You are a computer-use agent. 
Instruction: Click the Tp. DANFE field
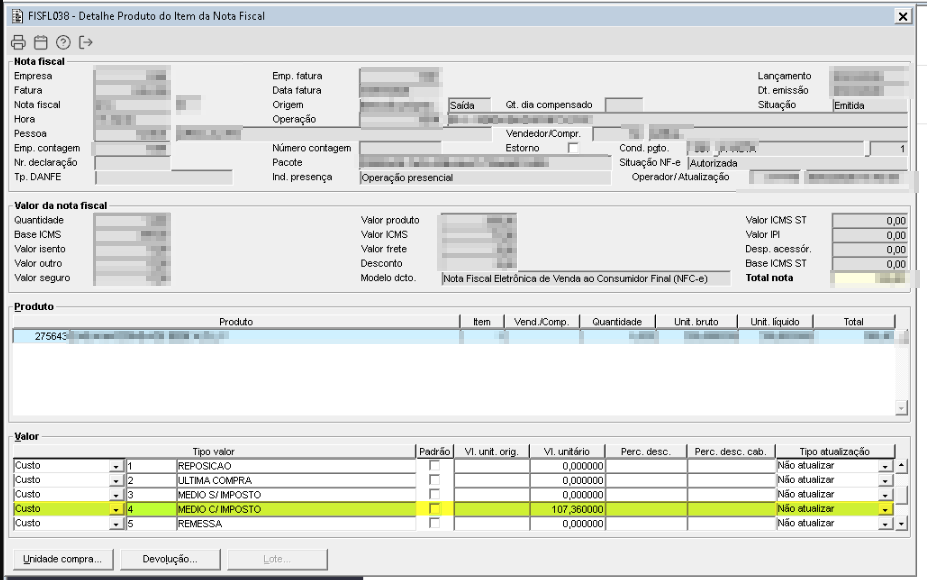pyautogui.click(x=164, y=177)
